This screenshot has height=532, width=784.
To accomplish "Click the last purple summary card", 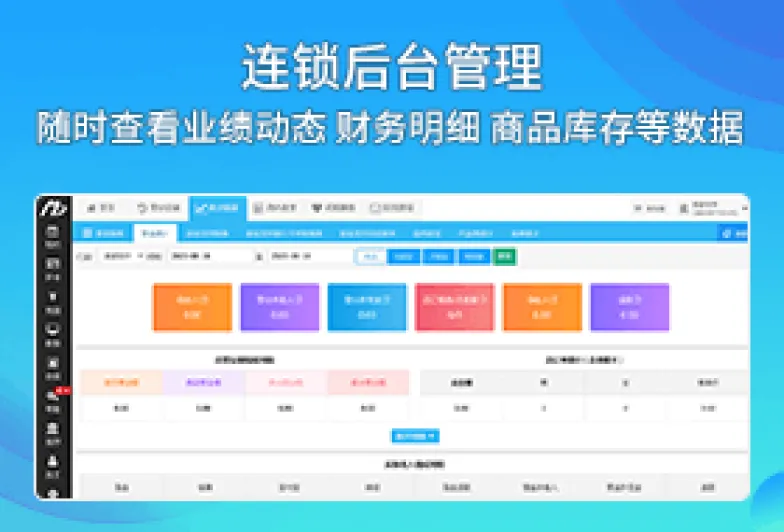I will pos(630,307).
